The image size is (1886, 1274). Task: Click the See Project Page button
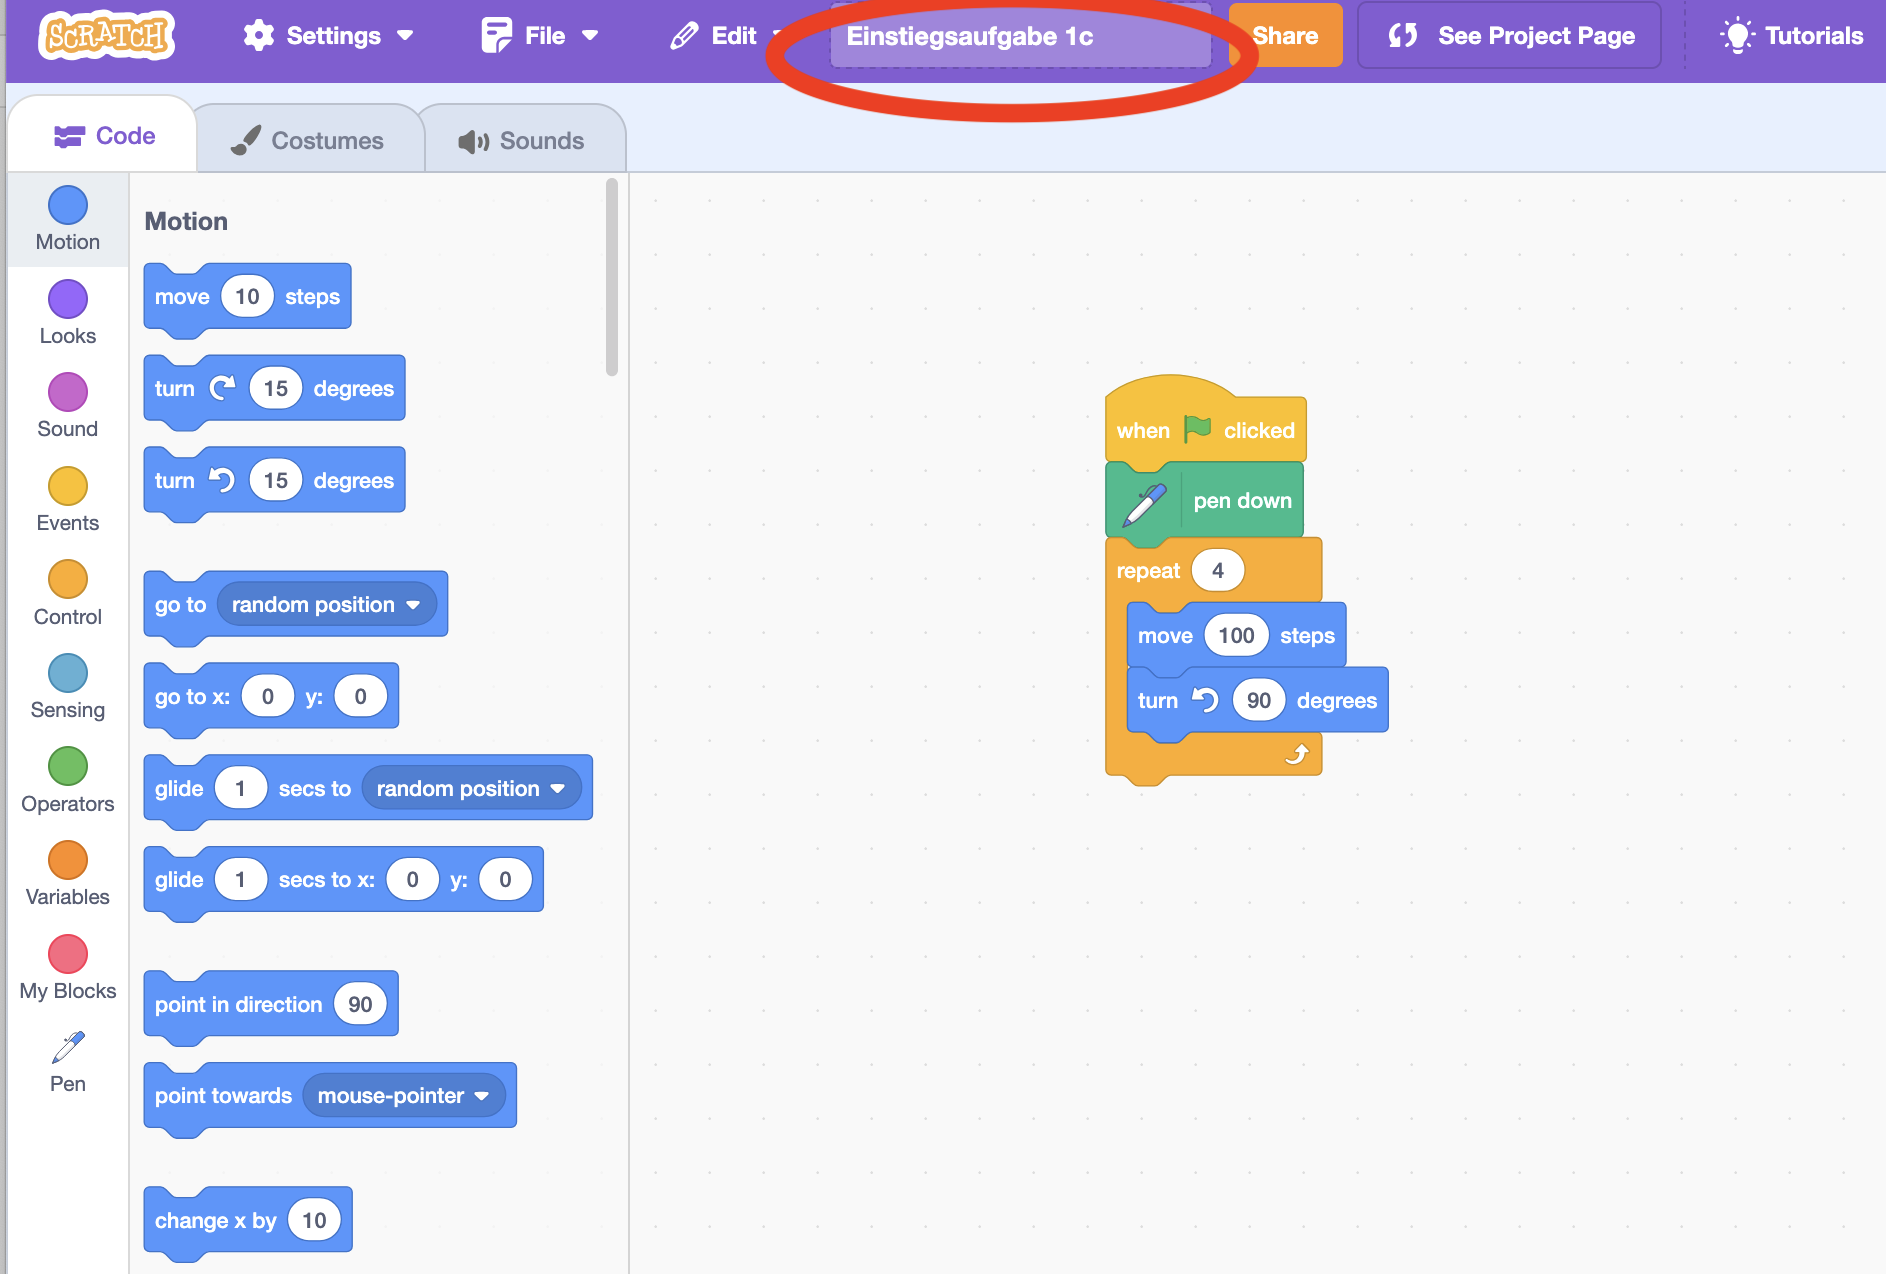pyautogui.click(x=1510, y=36)
